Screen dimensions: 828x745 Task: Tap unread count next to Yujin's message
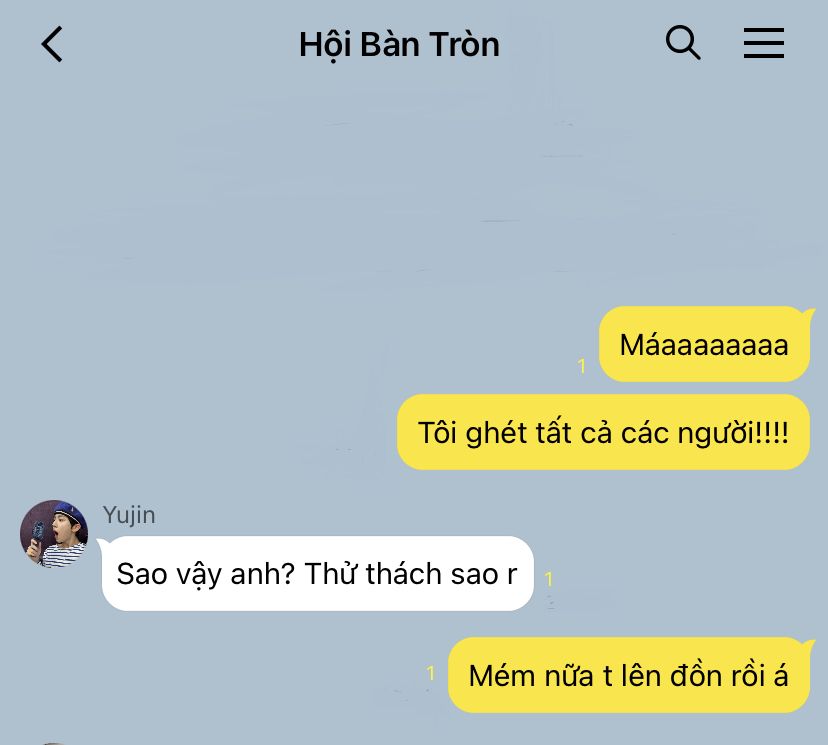pyautogui.click(x=549, y=579)
